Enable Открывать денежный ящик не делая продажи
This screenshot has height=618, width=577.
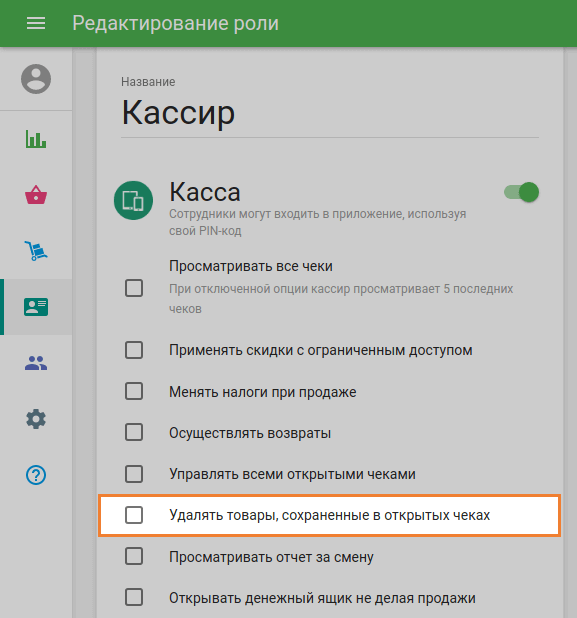point(134,598)
